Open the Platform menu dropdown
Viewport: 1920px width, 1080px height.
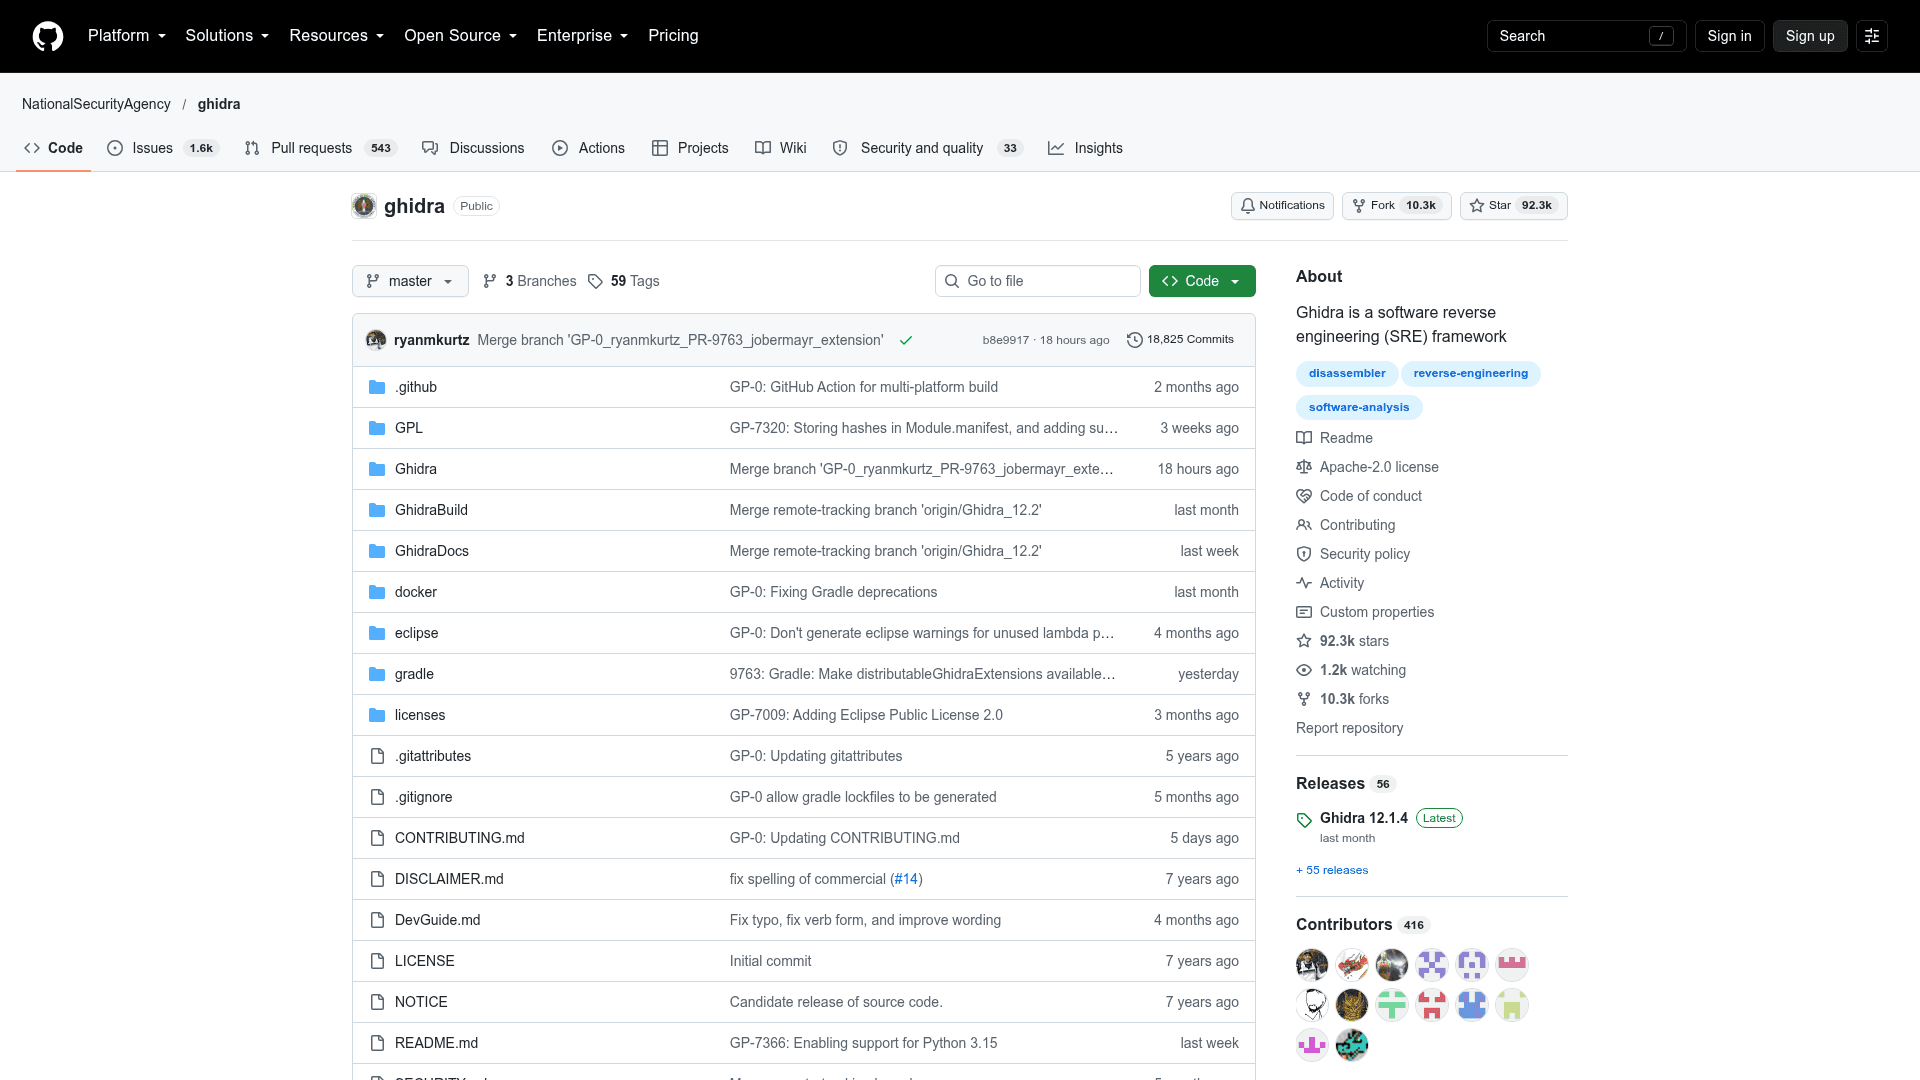click(127, 36)
